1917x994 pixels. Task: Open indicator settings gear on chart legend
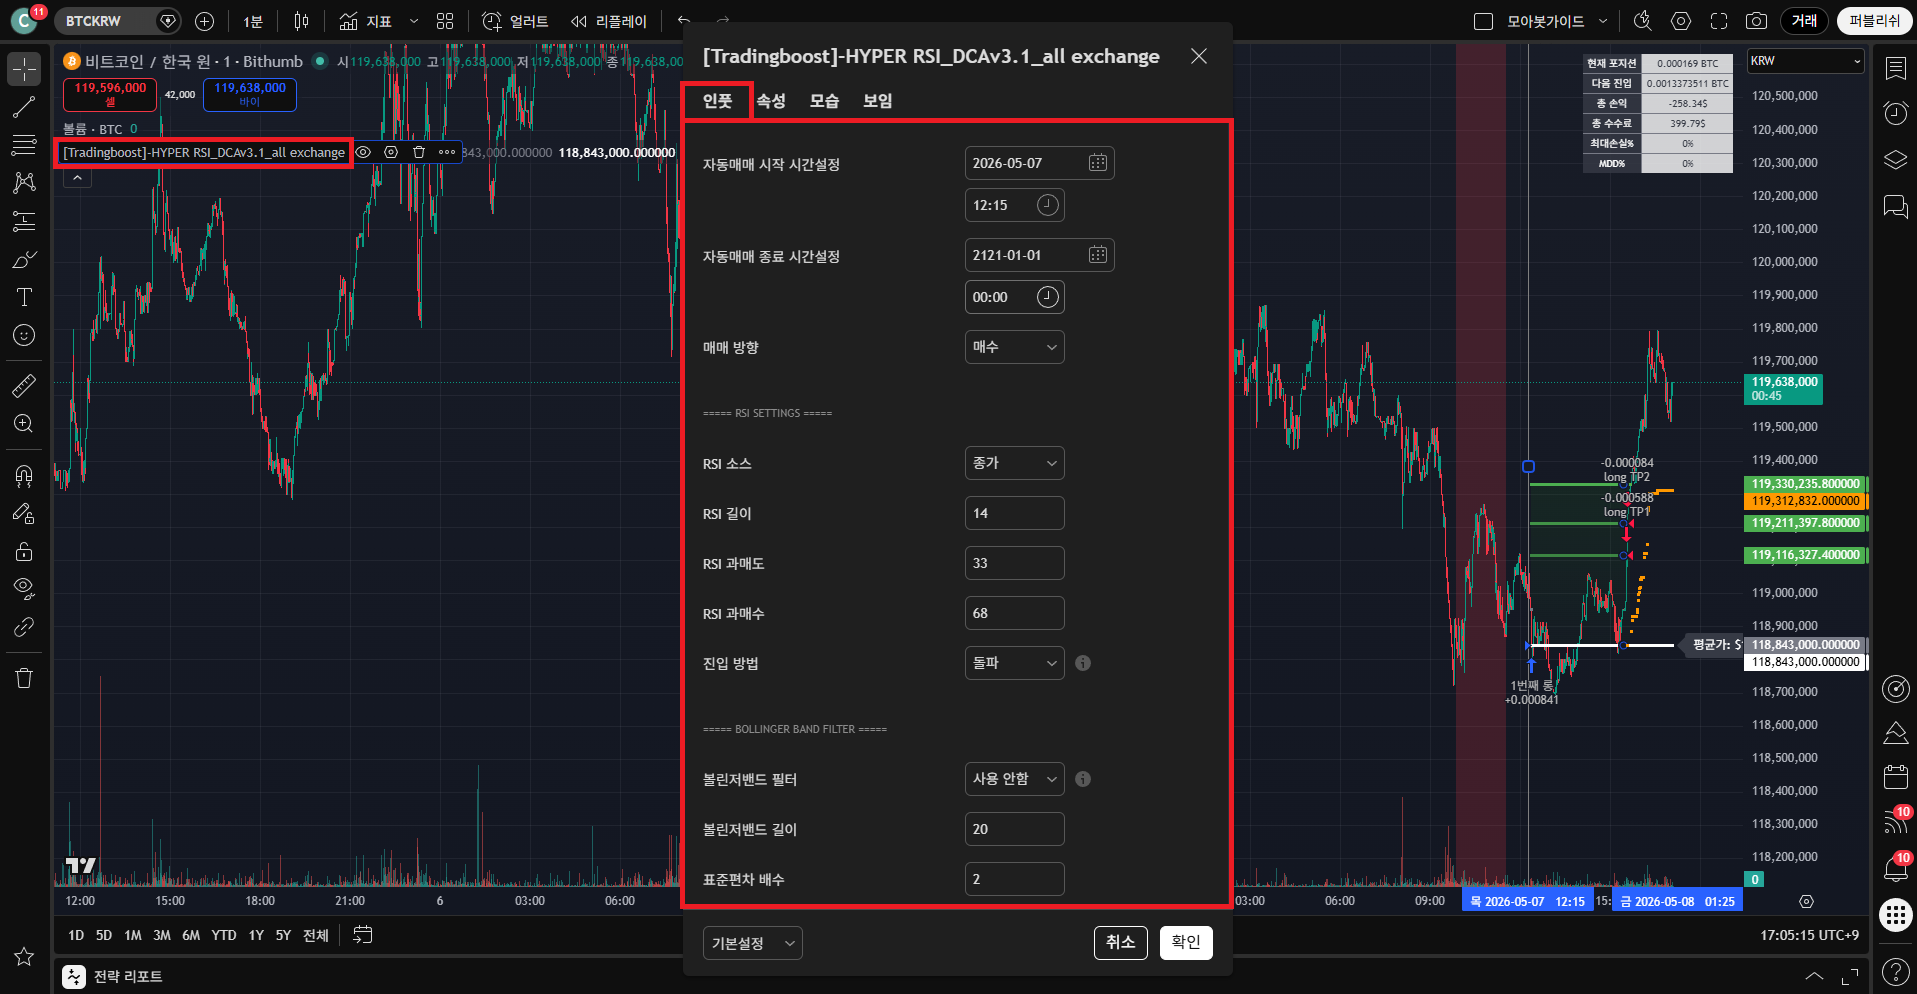391,152
